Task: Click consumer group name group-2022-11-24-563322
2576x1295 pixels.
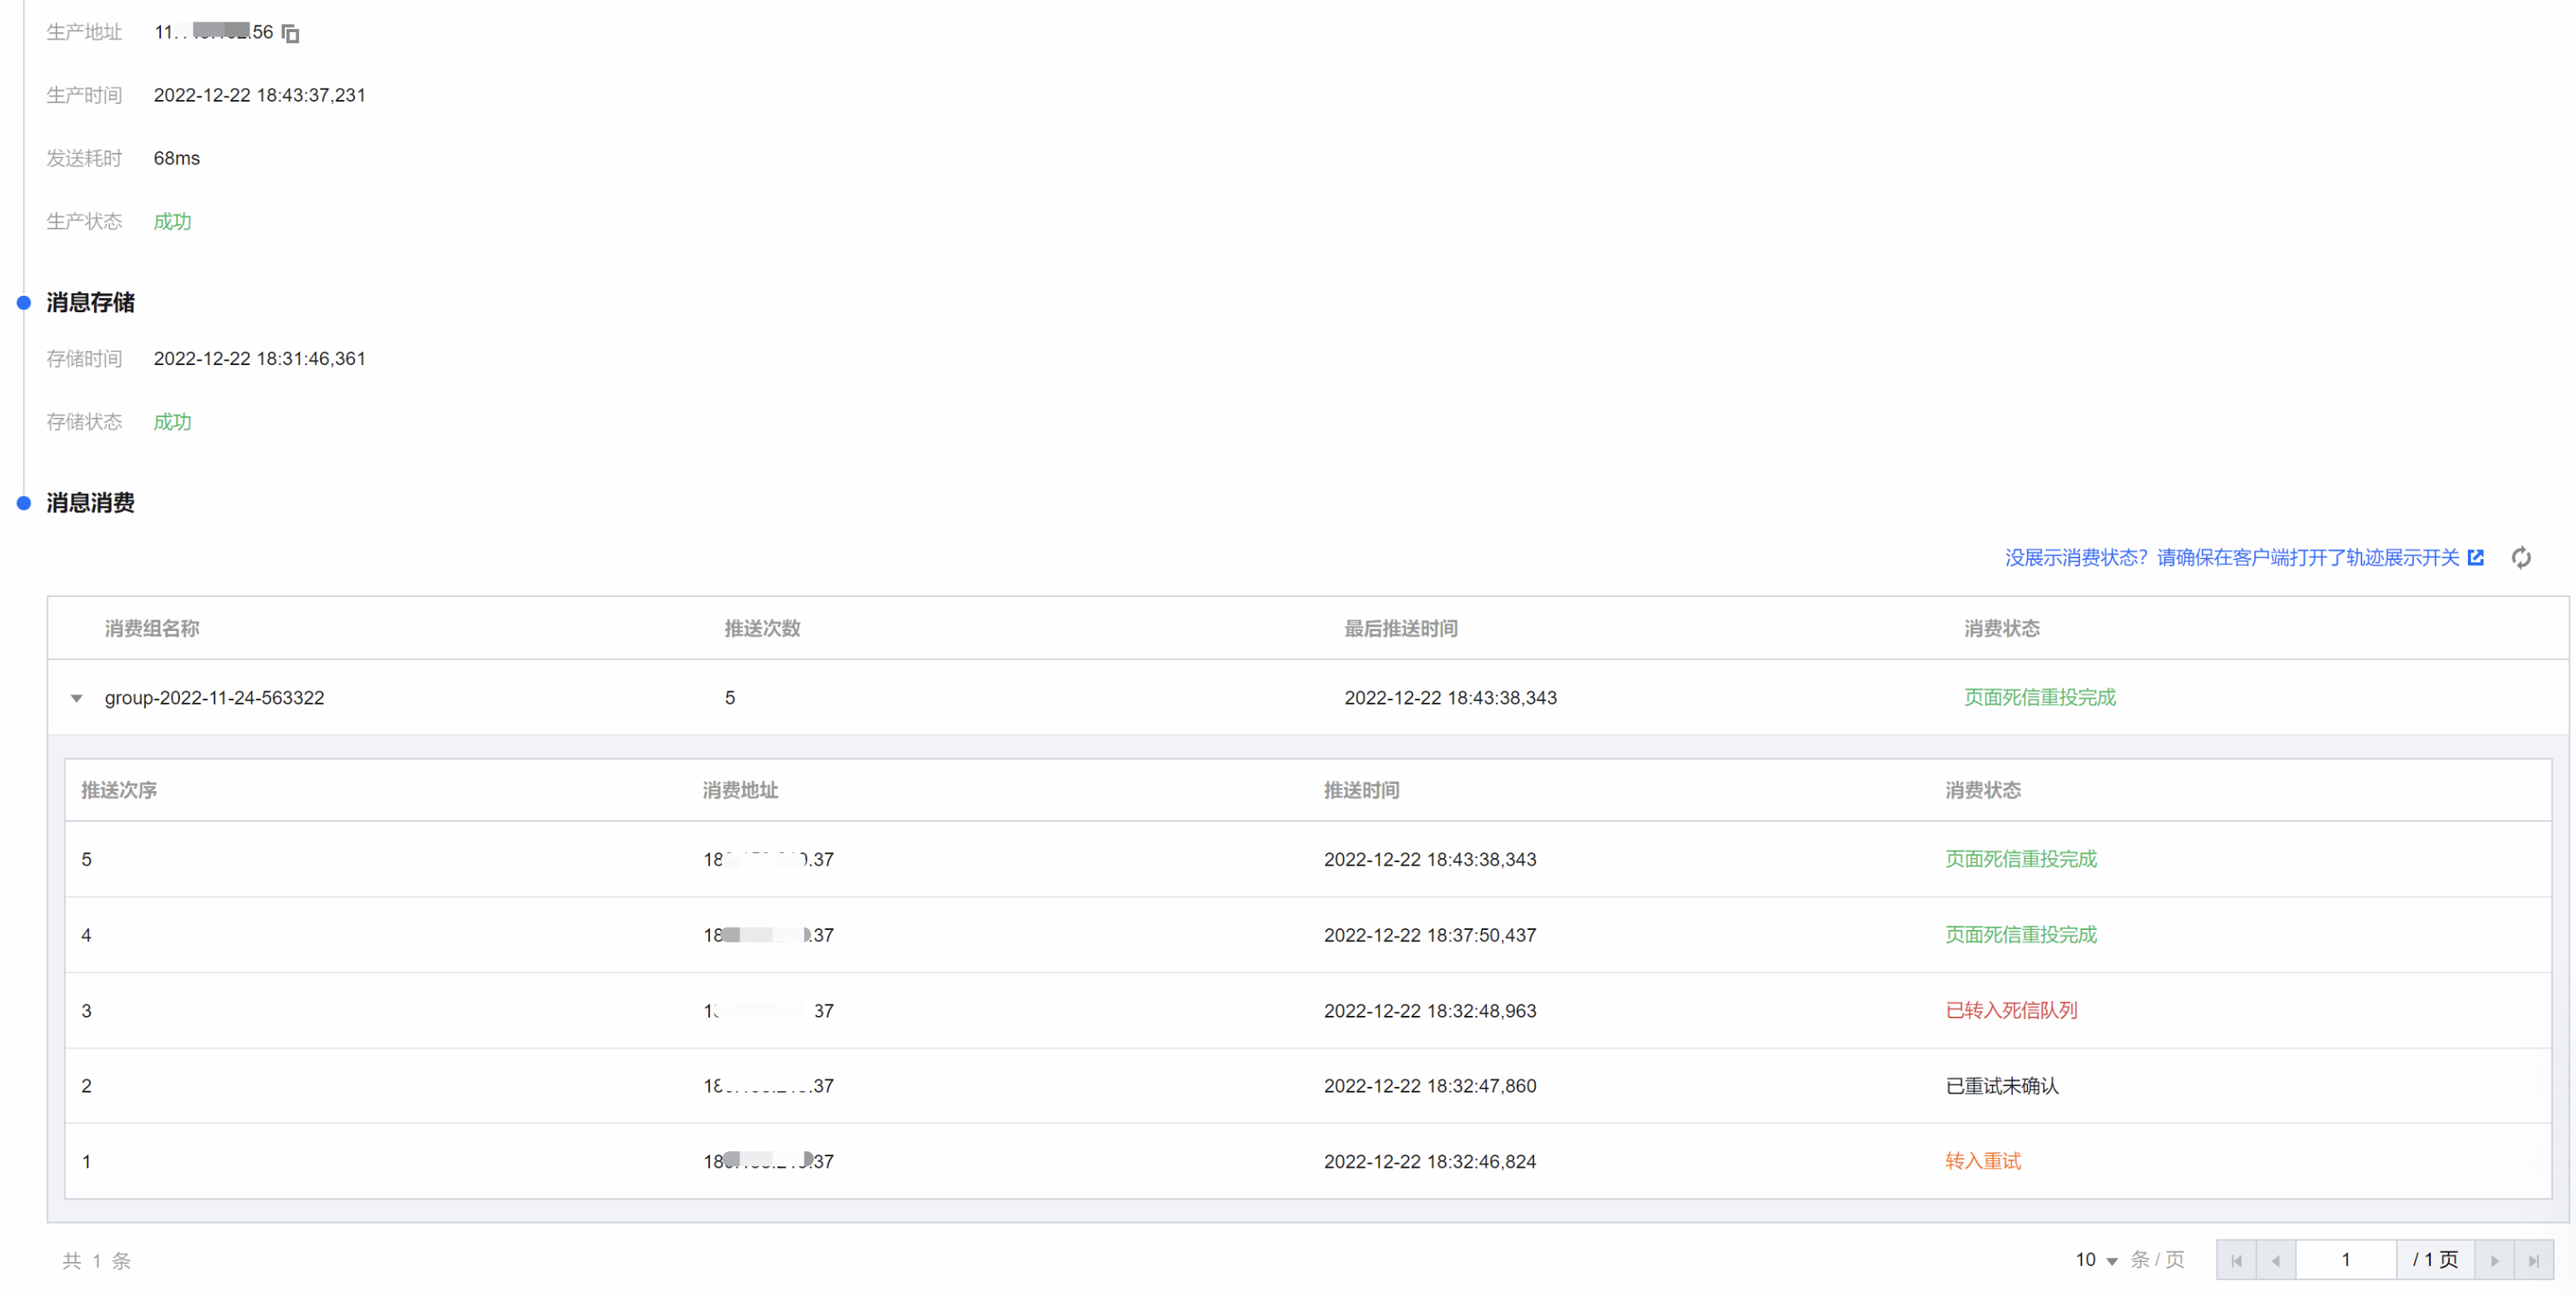Action: [x=214, y=698]
